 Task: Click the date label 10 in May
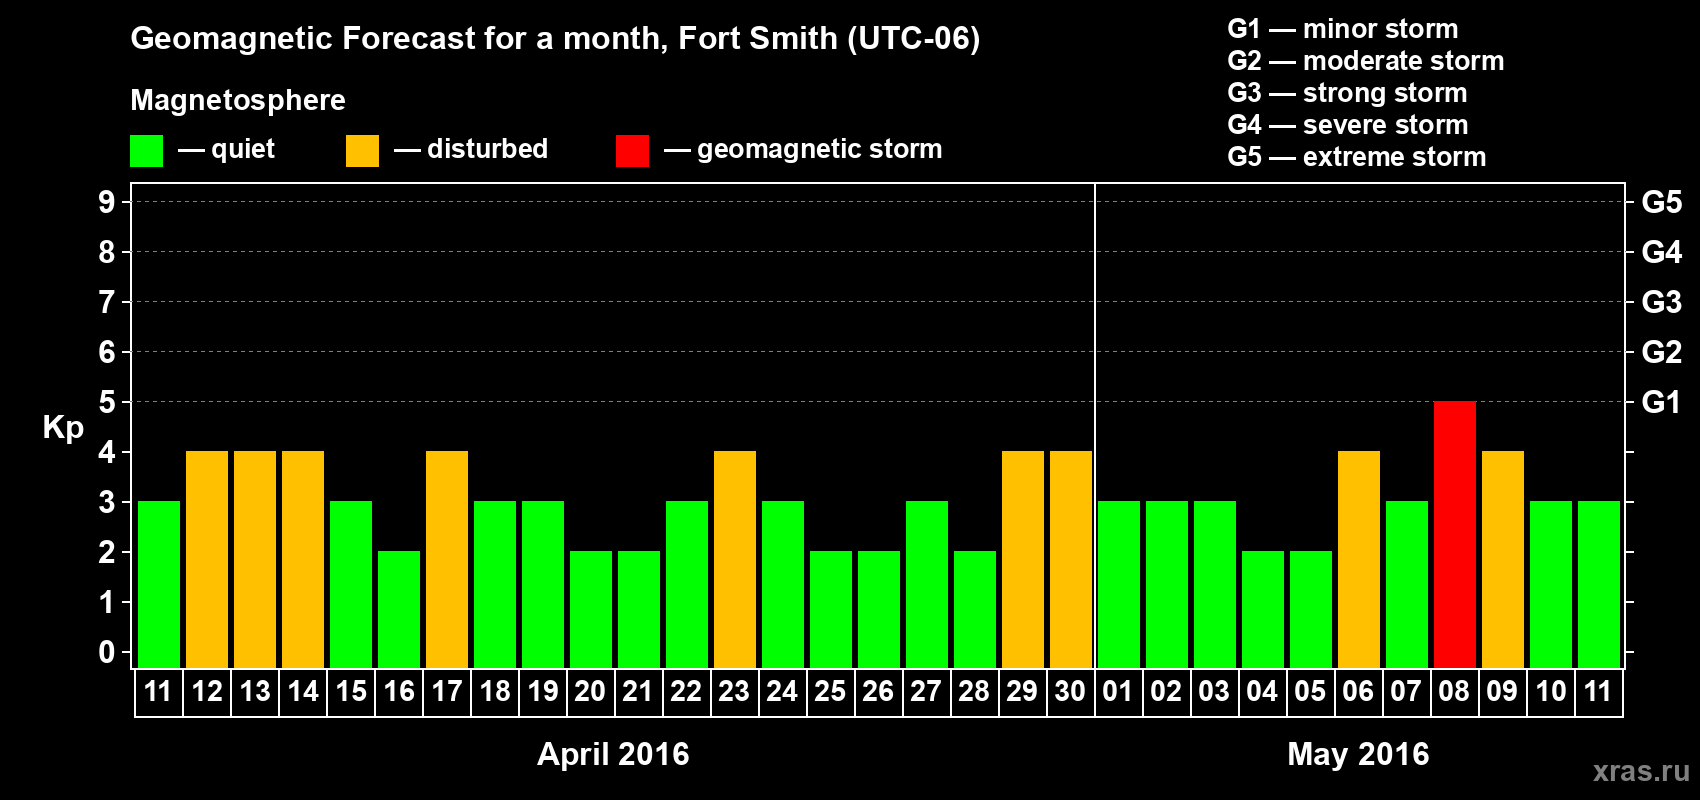(1551, 692)
